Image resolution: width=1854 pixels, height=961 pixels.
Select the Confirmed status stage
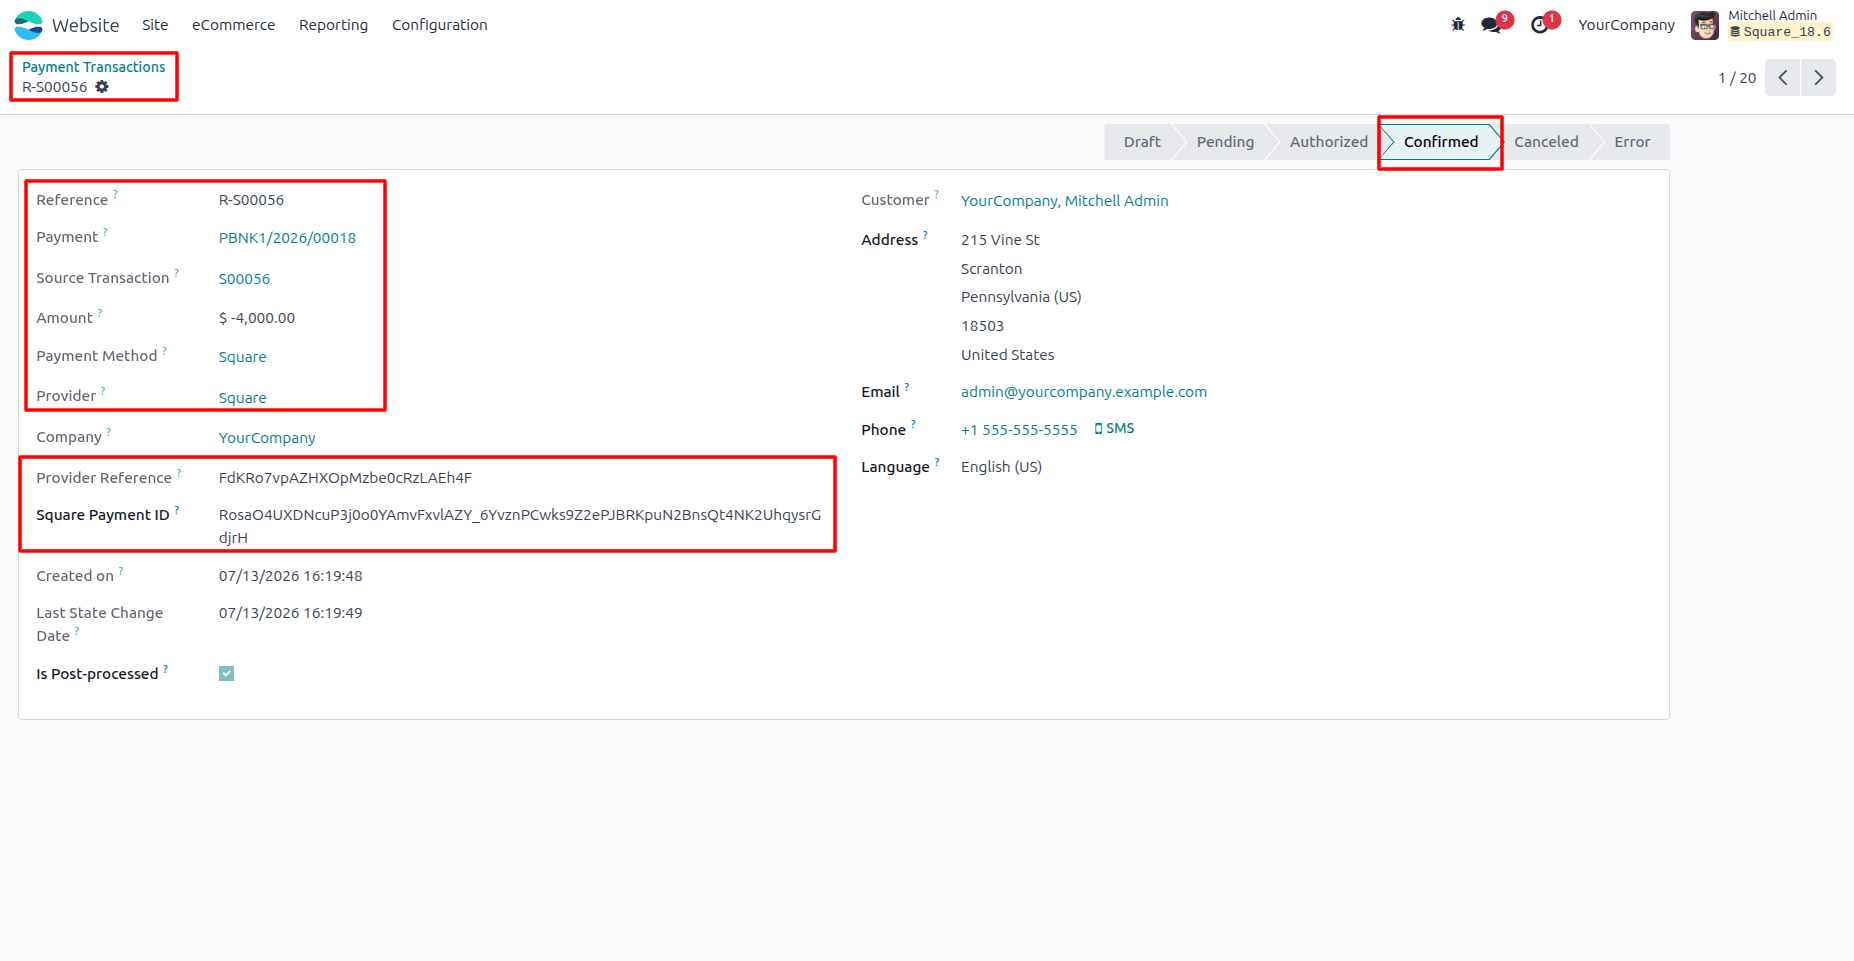[x=1441, y=142]
